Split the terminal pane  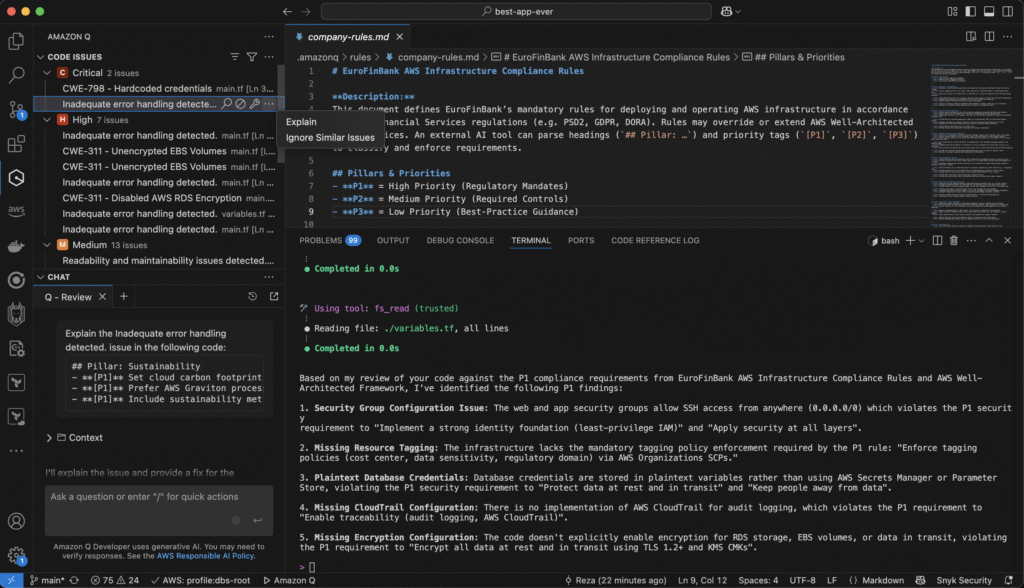(937, 240)
